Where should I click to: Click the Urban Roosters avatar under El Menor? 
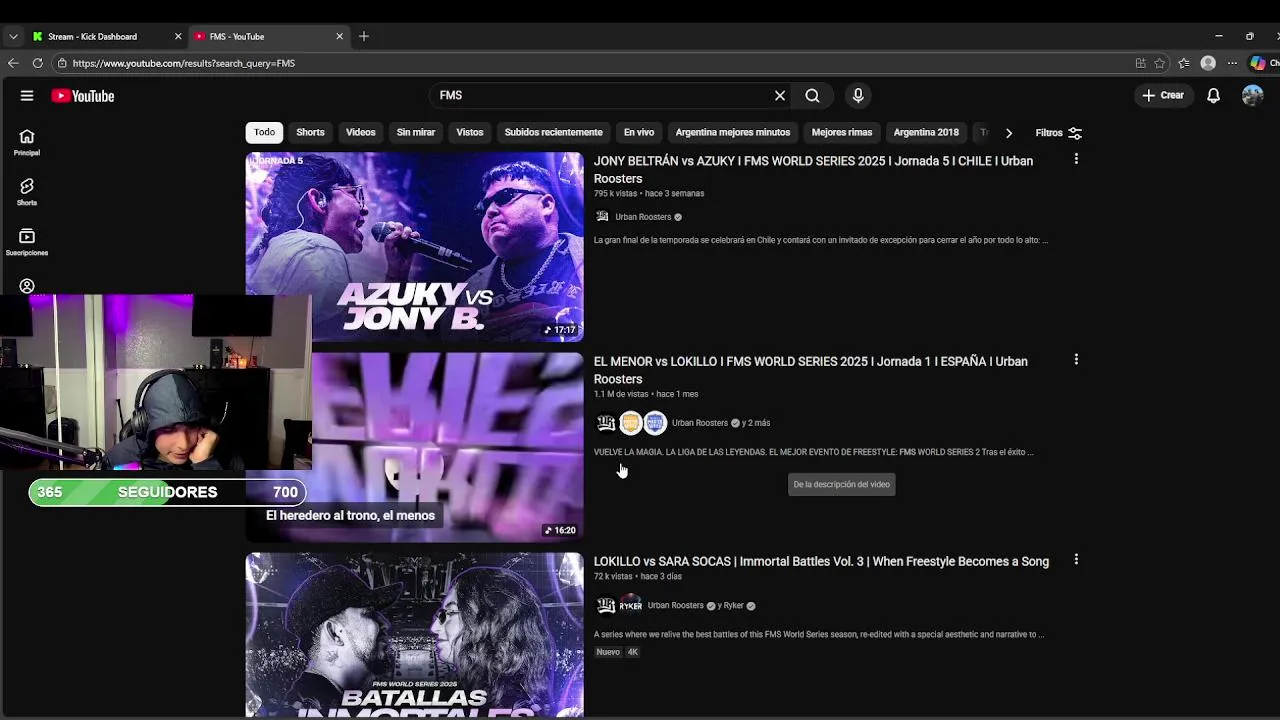coord(606,423)
